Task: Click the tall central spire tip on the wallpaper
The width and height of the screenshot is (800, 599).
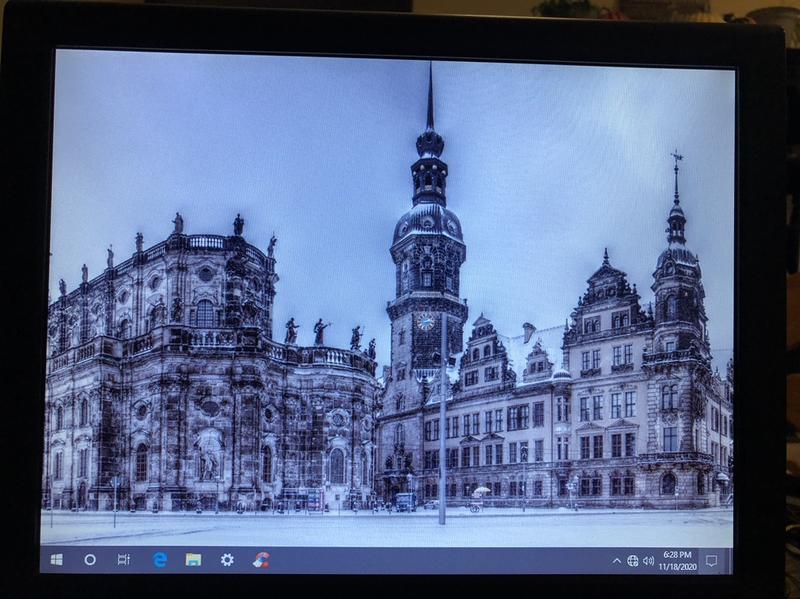Action: 430,75
